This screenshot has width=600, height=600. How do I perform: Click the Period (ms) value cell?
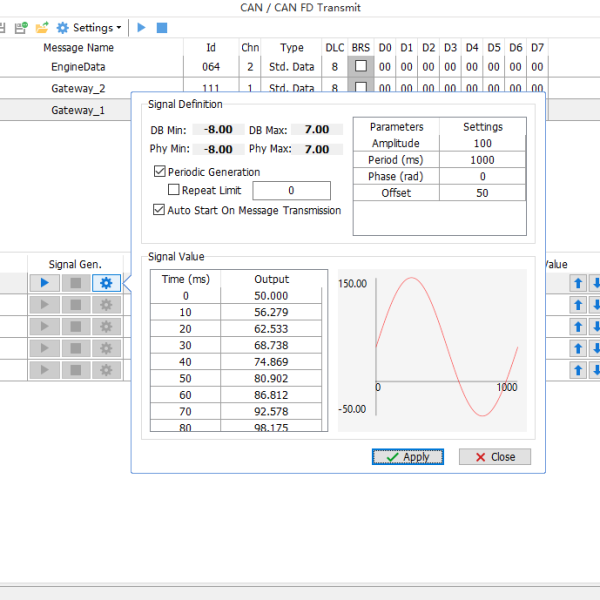coord(483,160)
